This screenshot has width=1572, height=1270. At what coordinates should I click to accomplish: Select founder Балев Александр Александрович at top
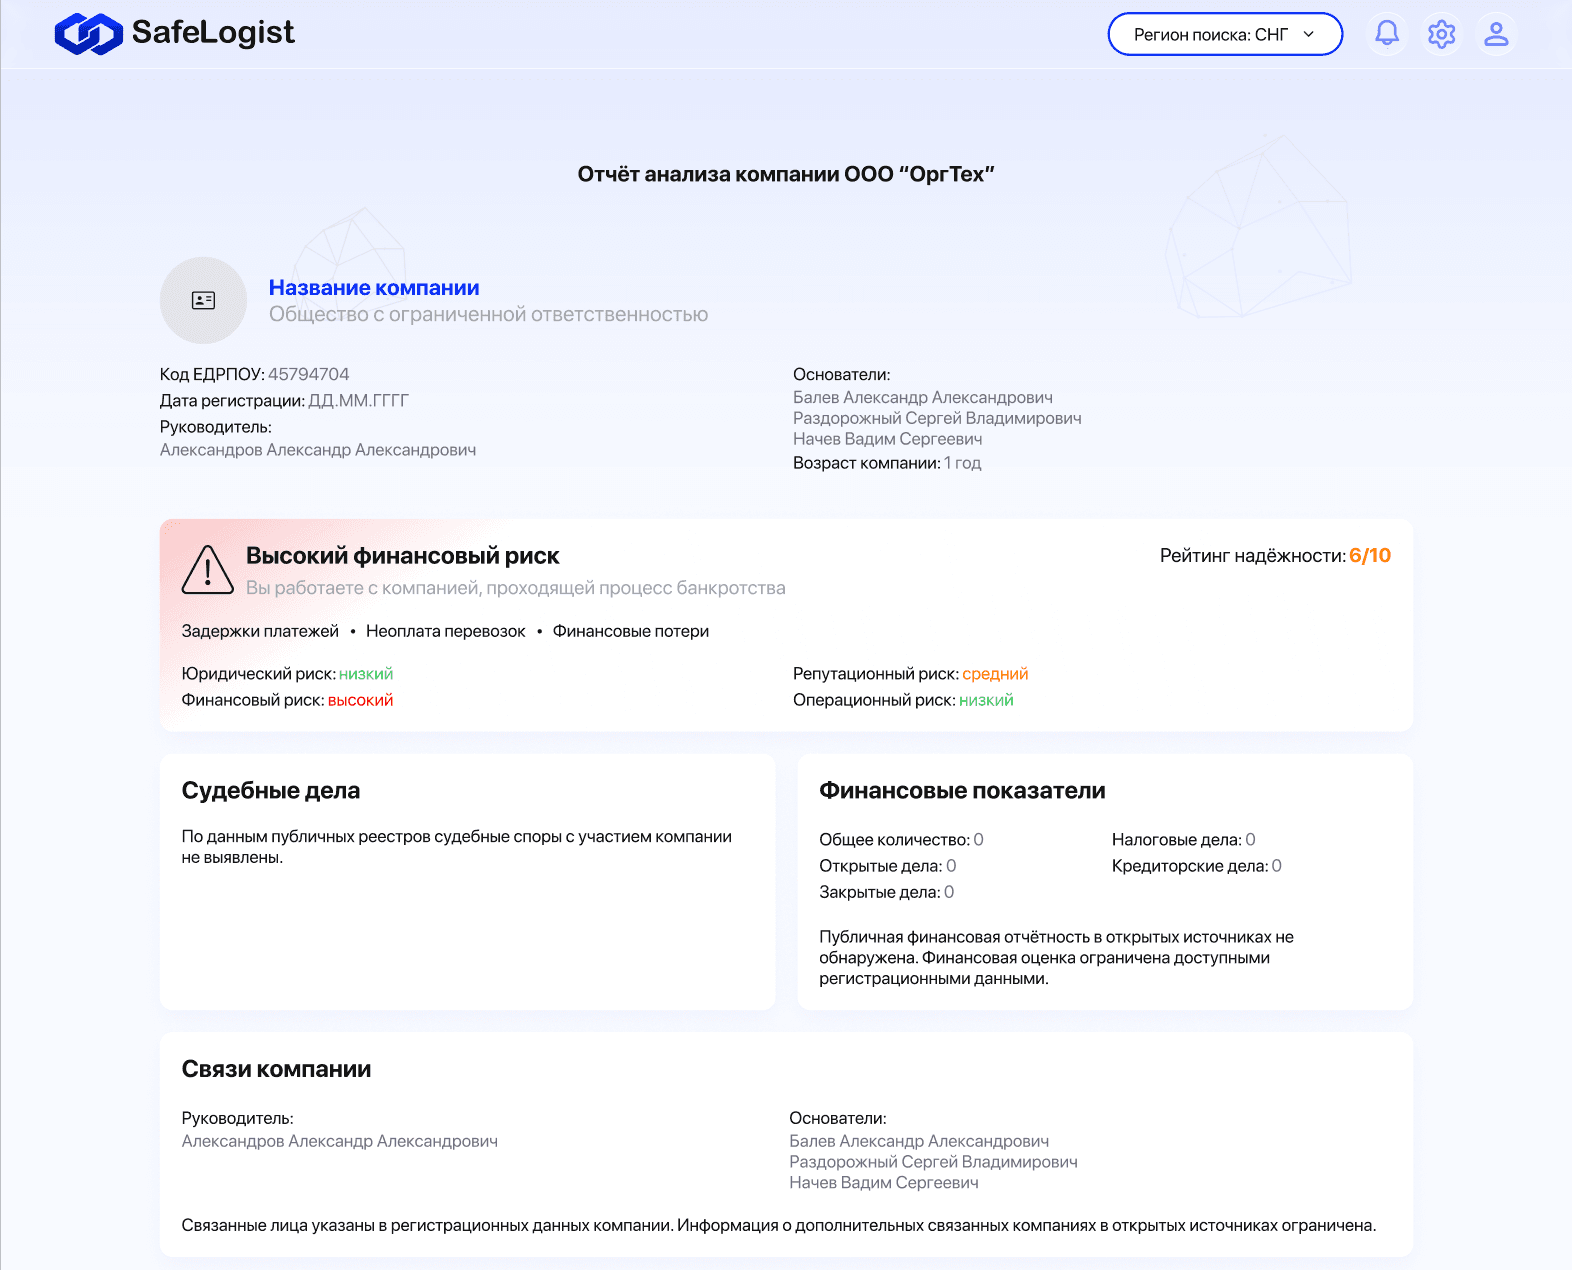click(923, 397)
